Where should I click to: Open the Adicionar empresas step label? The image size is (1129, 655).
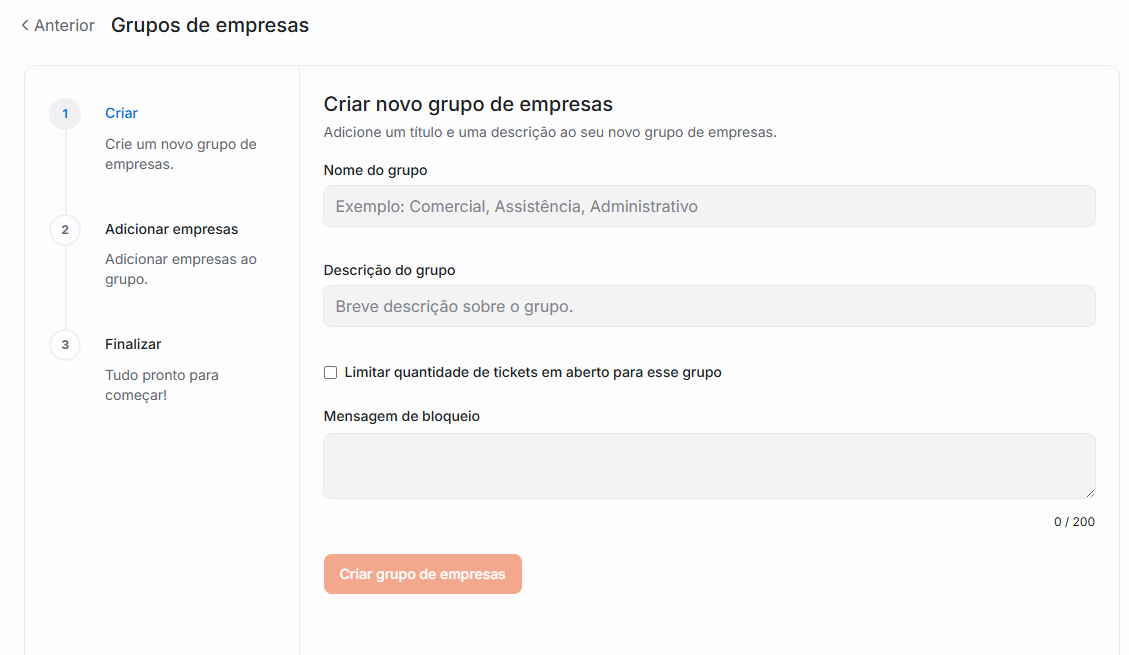pos(171,230)
